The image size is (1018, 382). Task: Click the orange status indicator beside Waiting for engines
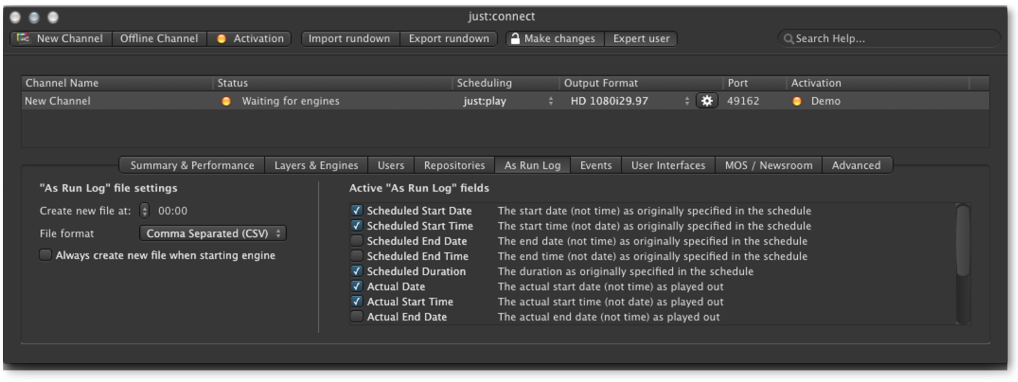pyautogui.click(x=226, y=101)
